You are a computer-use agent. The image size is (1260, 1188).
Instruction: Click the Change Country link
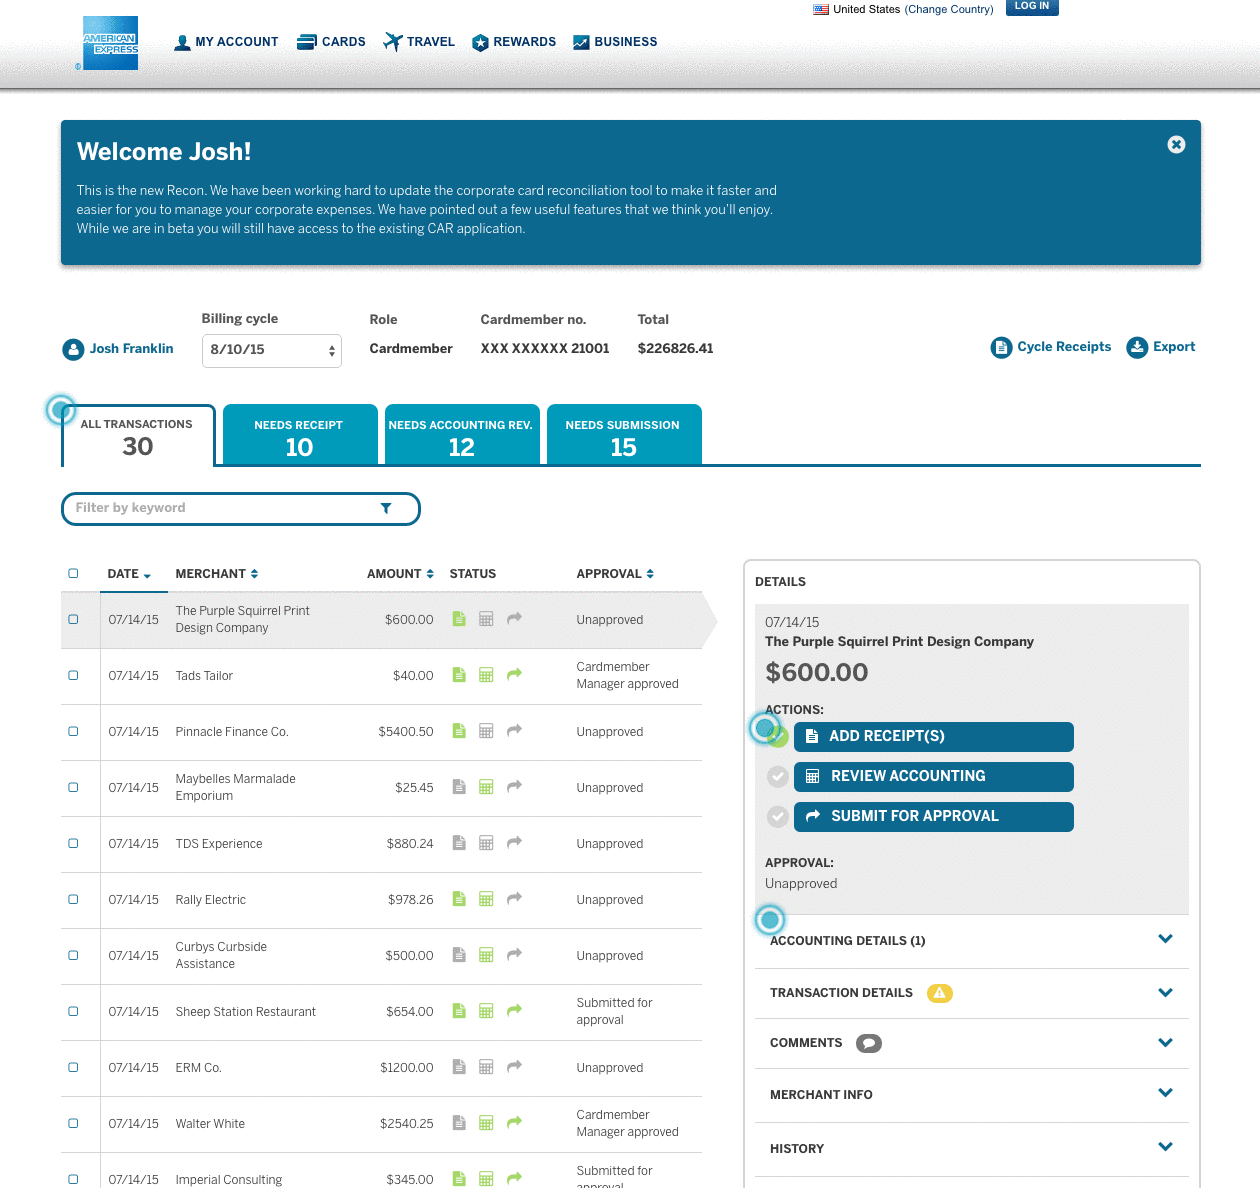(949, 9)
